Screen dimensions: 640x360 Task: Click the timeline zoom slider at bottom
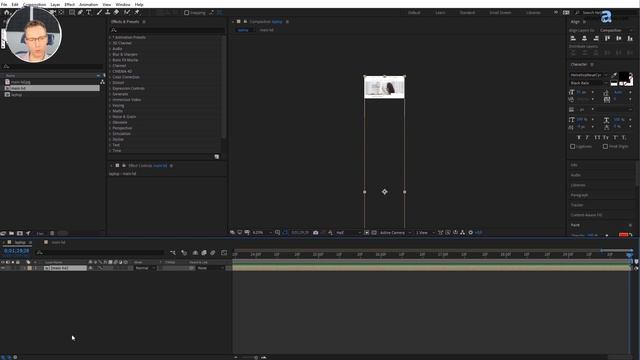(249, 358)
